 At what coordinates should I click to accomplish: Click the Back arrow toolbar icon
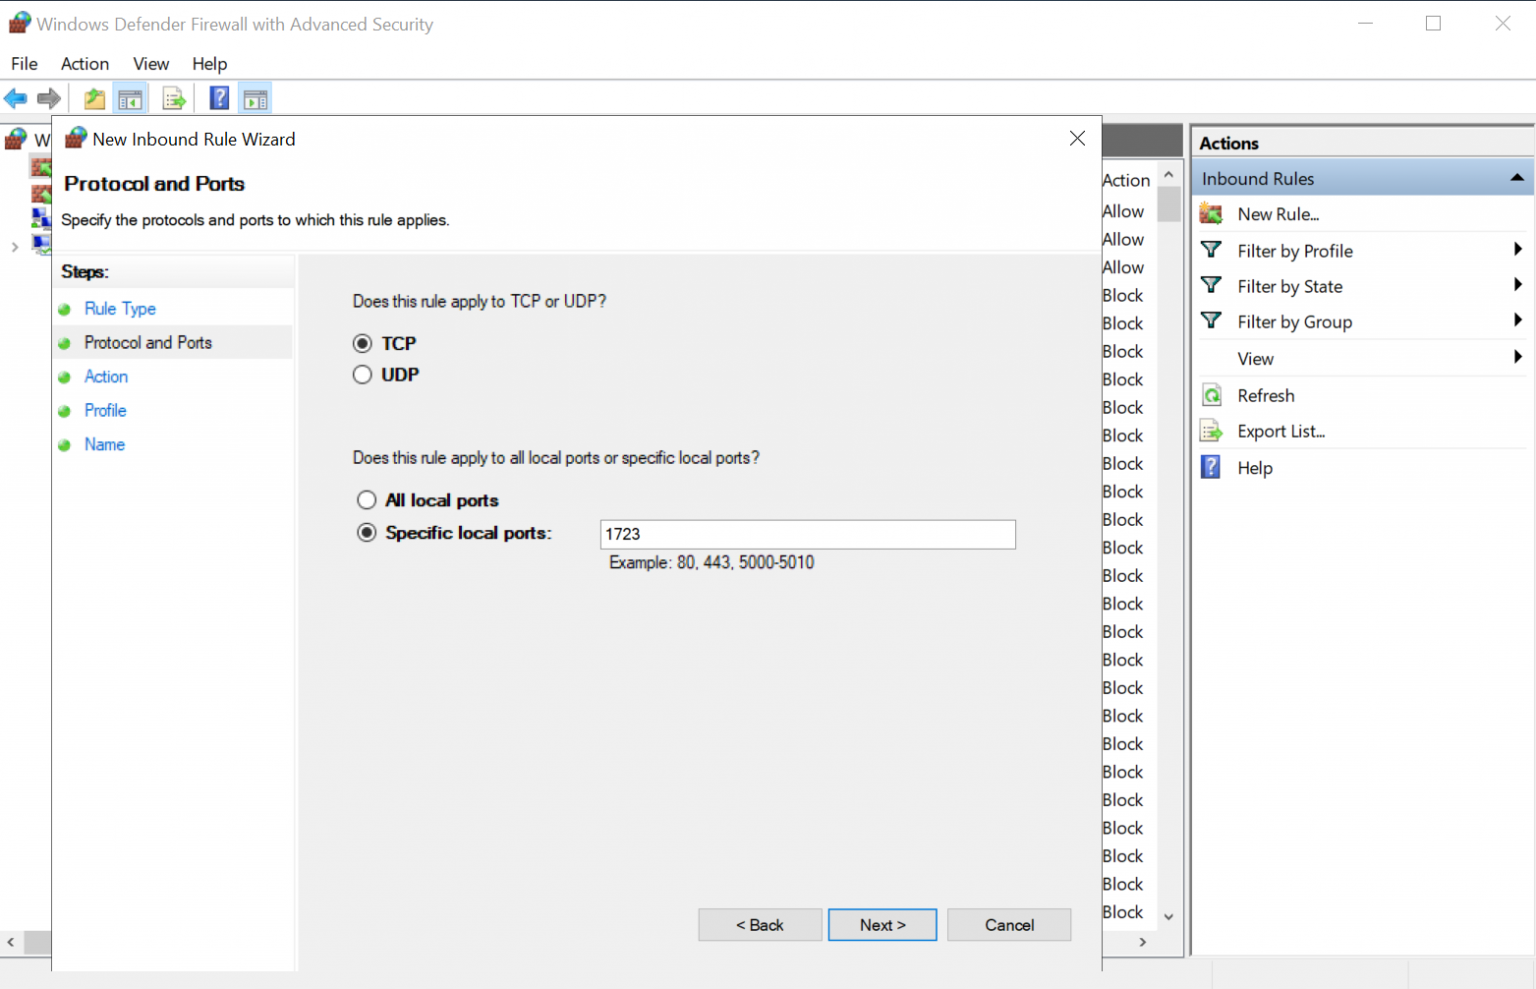[16, 98]
